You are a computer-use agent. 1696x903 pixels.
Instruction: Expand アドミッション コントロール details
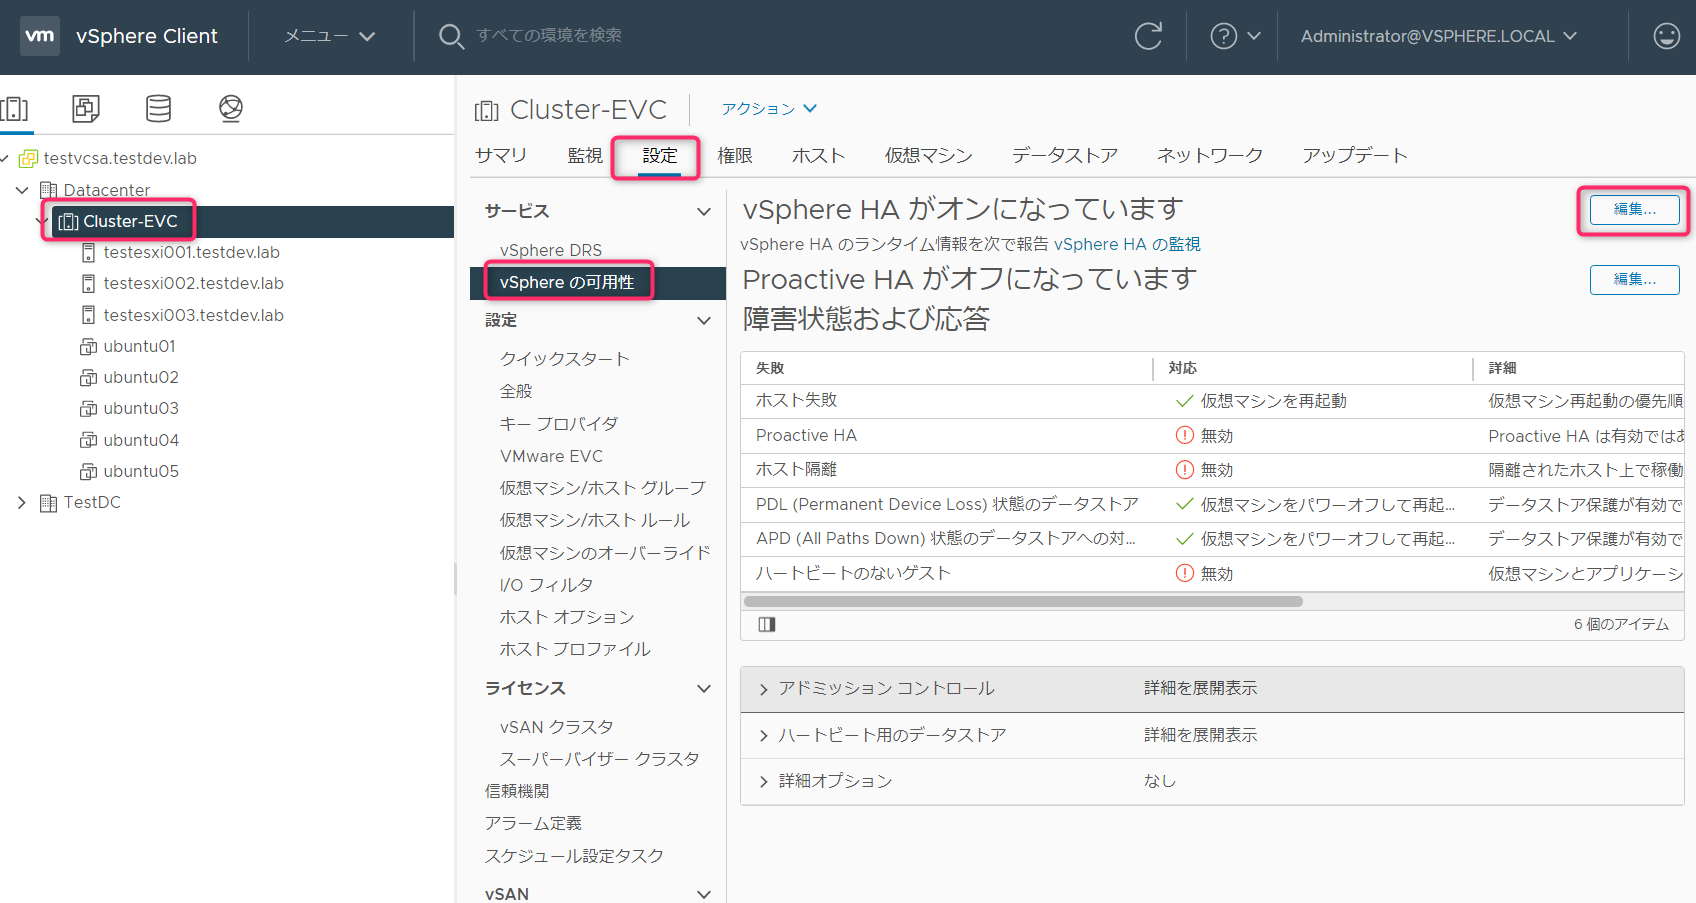[763, 689]
